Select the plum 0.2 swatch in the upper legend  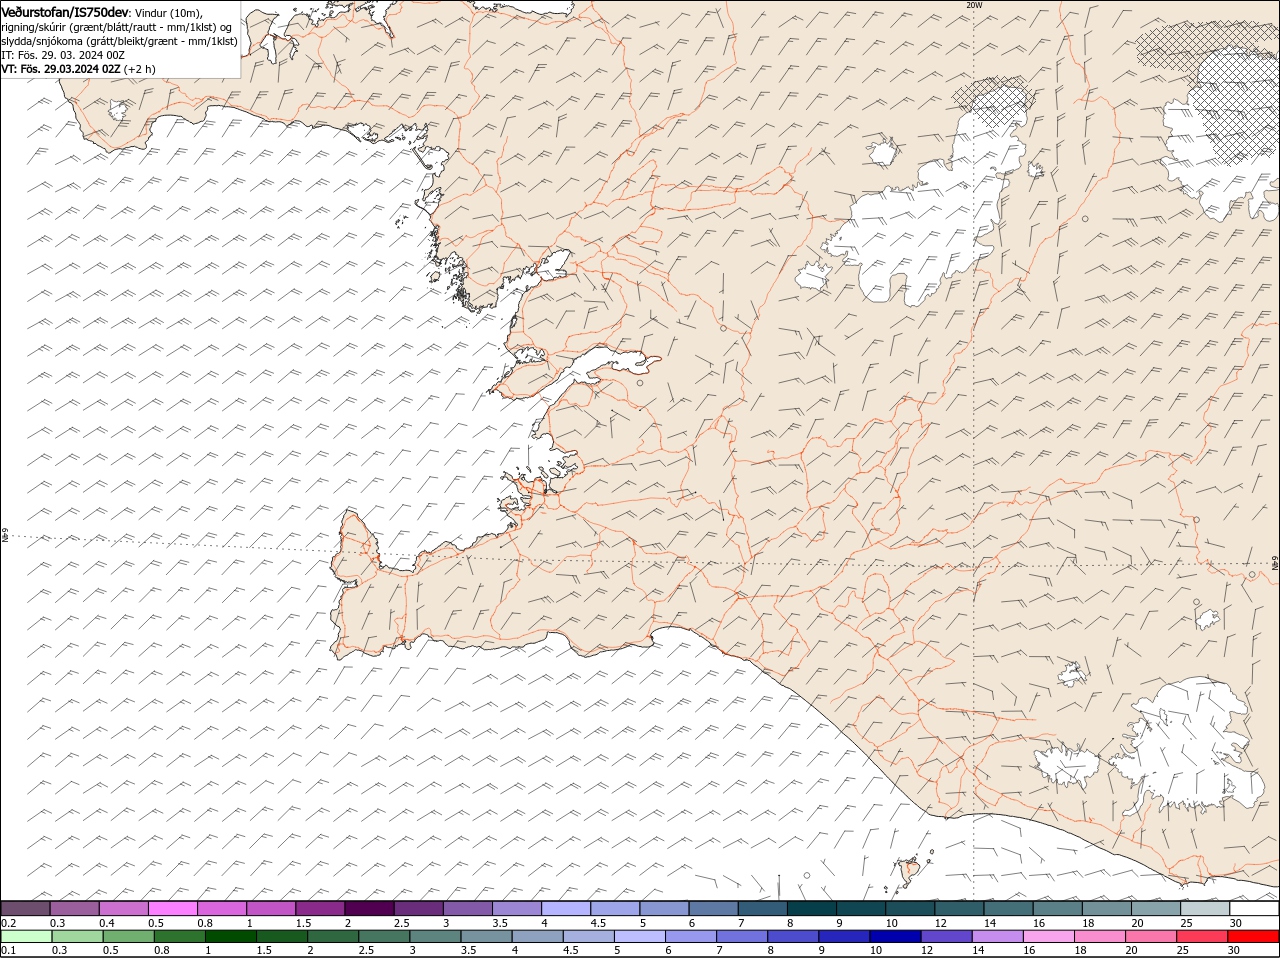pos(25,908)
